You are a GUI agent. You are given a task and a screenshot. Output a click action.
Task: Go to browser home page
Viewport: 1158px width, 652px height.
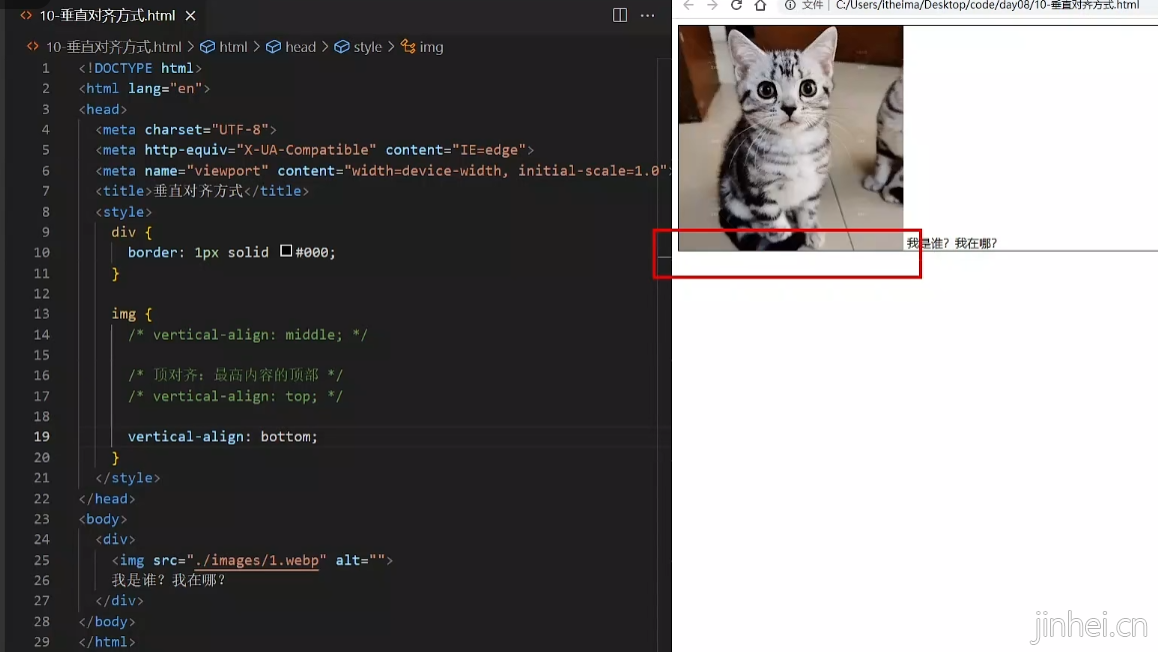coord(760,5)
